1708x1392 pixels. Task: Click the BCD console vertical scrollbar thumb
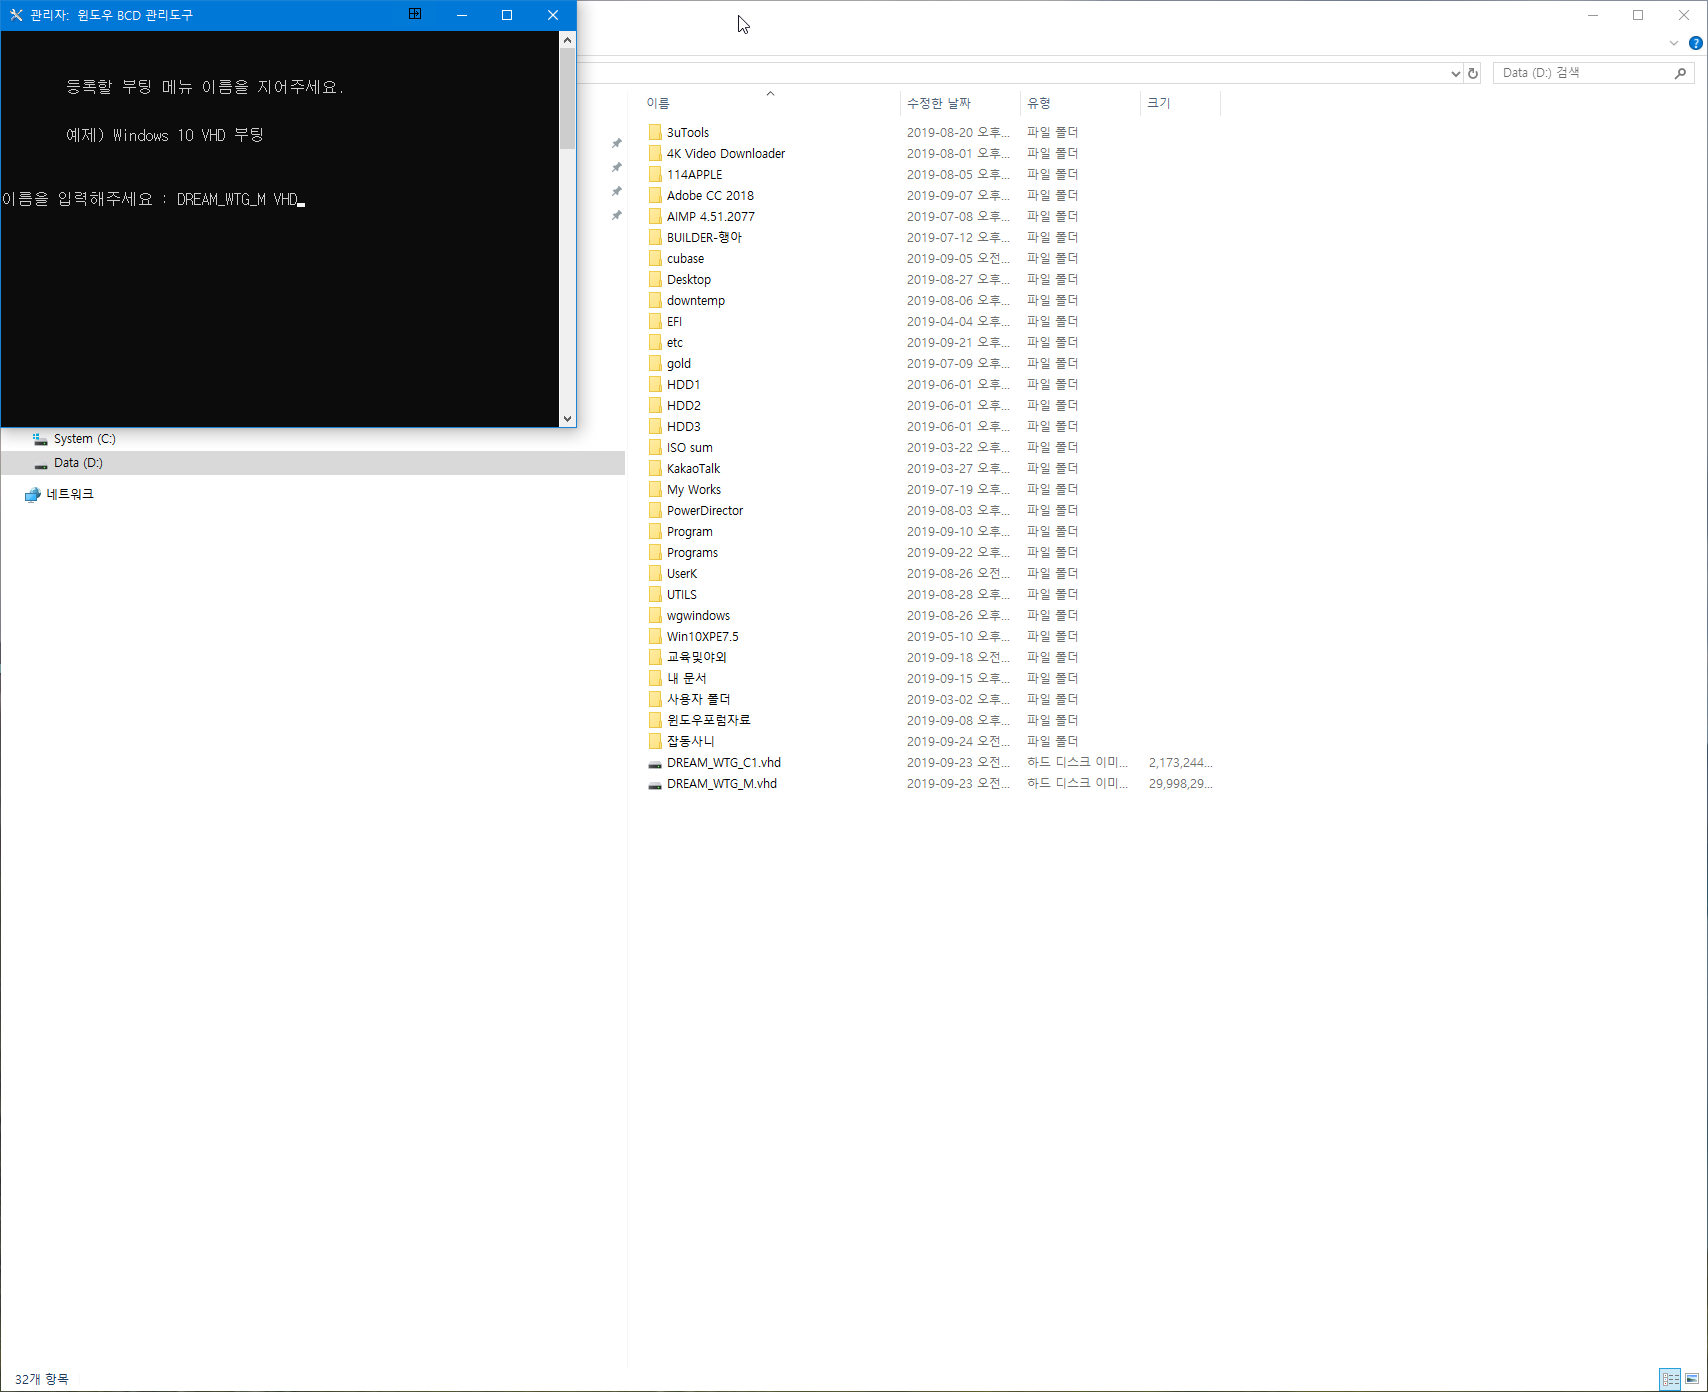click(568, 99)
